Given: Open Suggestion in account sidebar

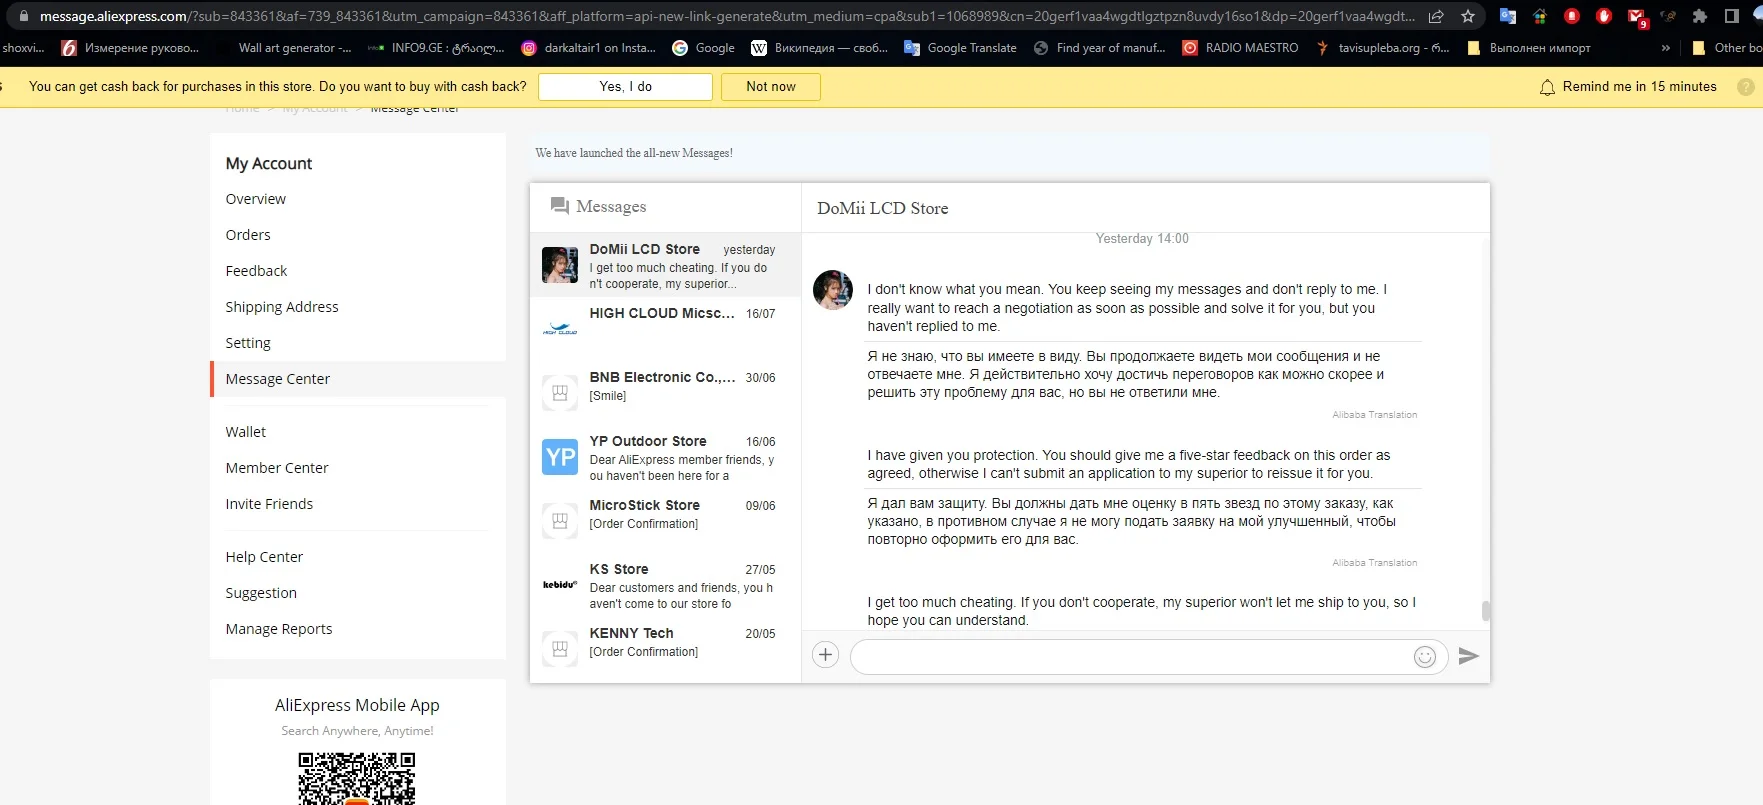Looking at the screenshot, I should coord(261,593).
